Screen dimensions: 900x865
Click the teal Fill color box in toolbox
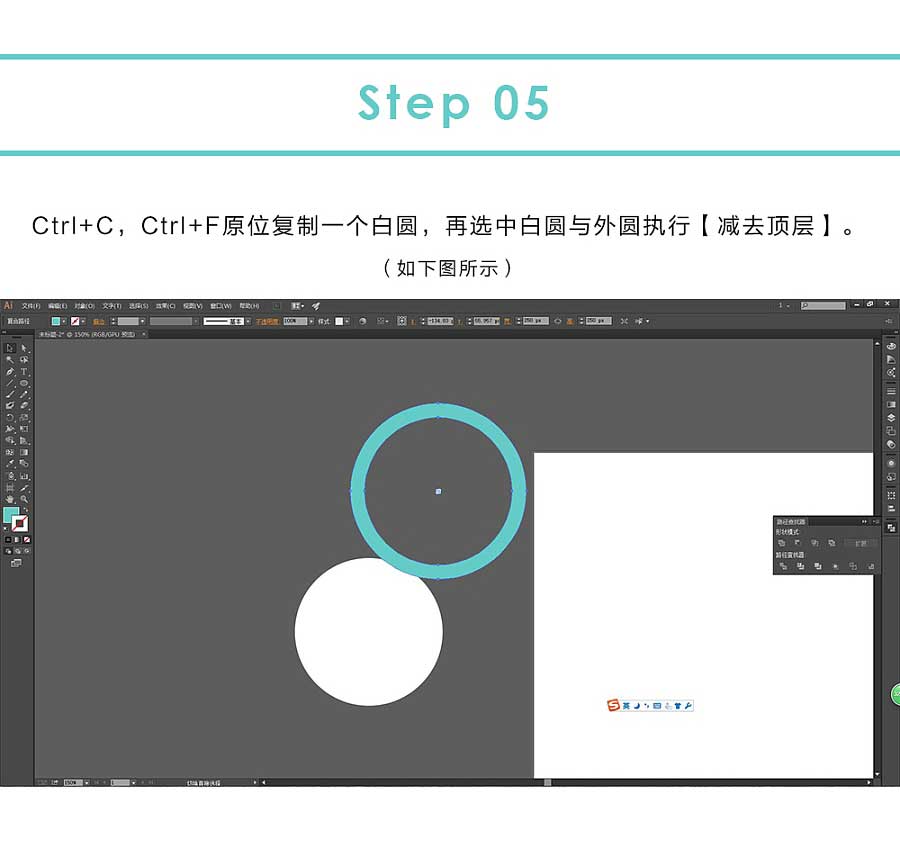pyautogui.click(x=10, y=514)
